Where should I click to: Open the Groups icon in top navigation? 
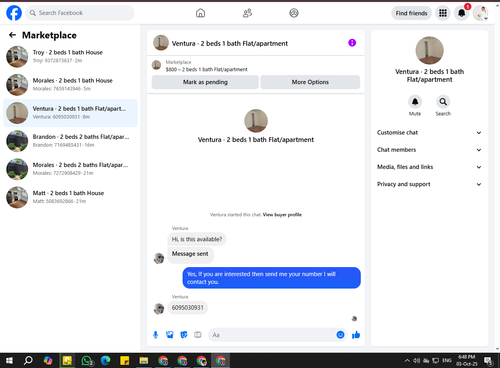(x=294, y=13)
